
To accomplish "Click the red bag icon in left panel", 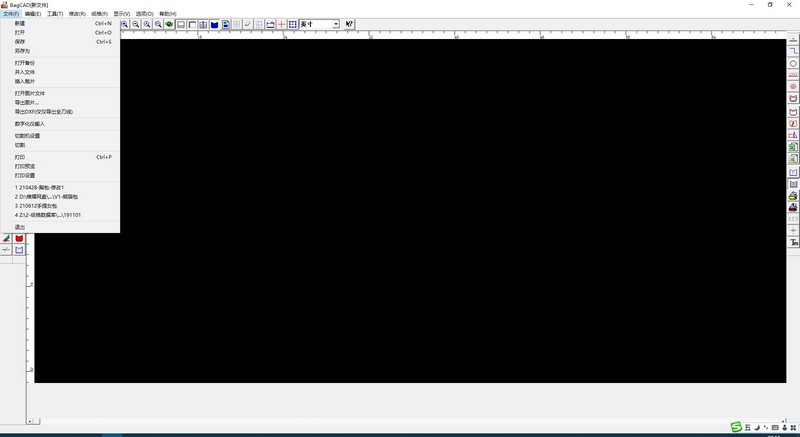I will click(19, 239).
